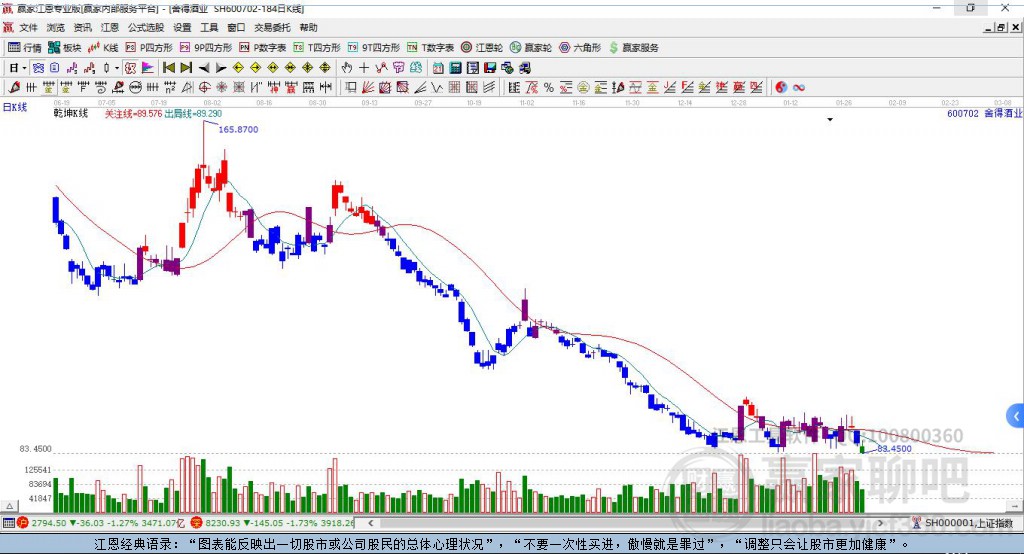Click the 出局线=89.290 indicator text

tap(193, 114)
